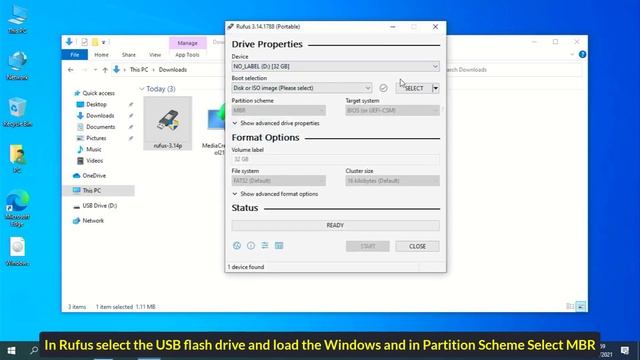The height and width of the screenshot is (360, 640).
Task: Switch Explorer to large icons view button
Action: [x=581, y=307]
